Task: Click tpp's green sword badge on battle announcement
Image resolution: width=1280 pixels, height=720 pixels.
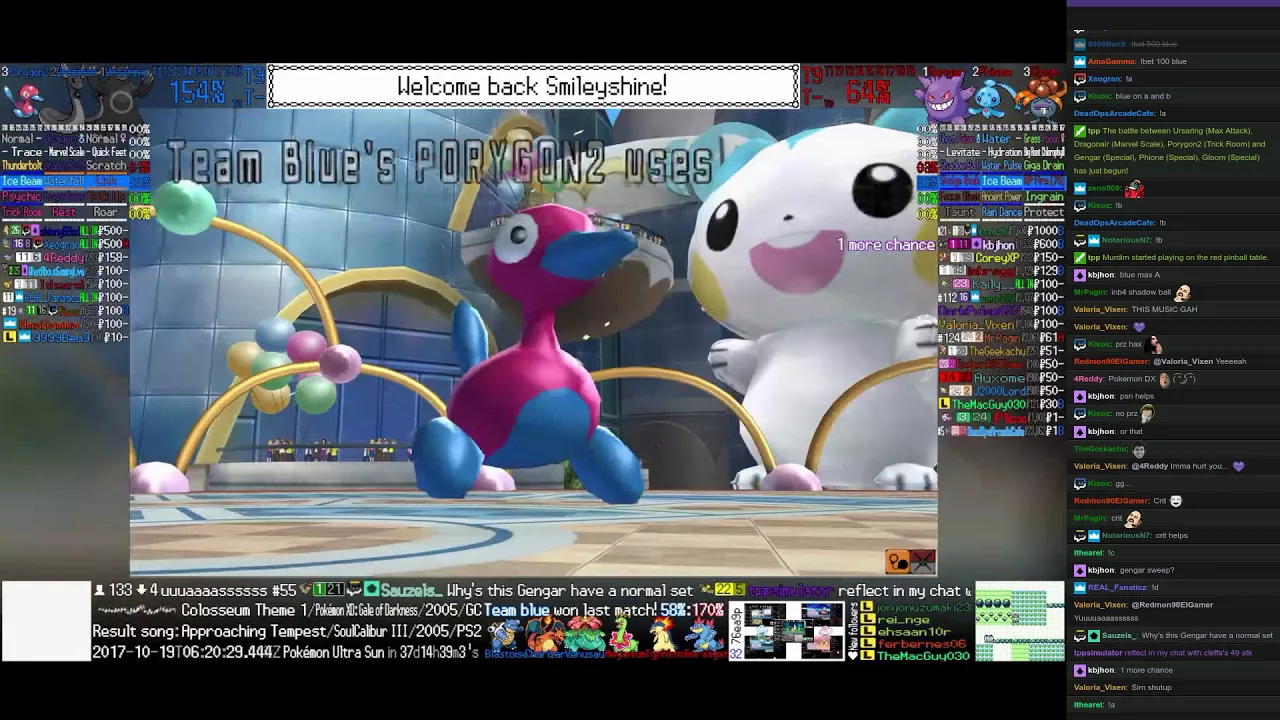Action: [1079, 131]
